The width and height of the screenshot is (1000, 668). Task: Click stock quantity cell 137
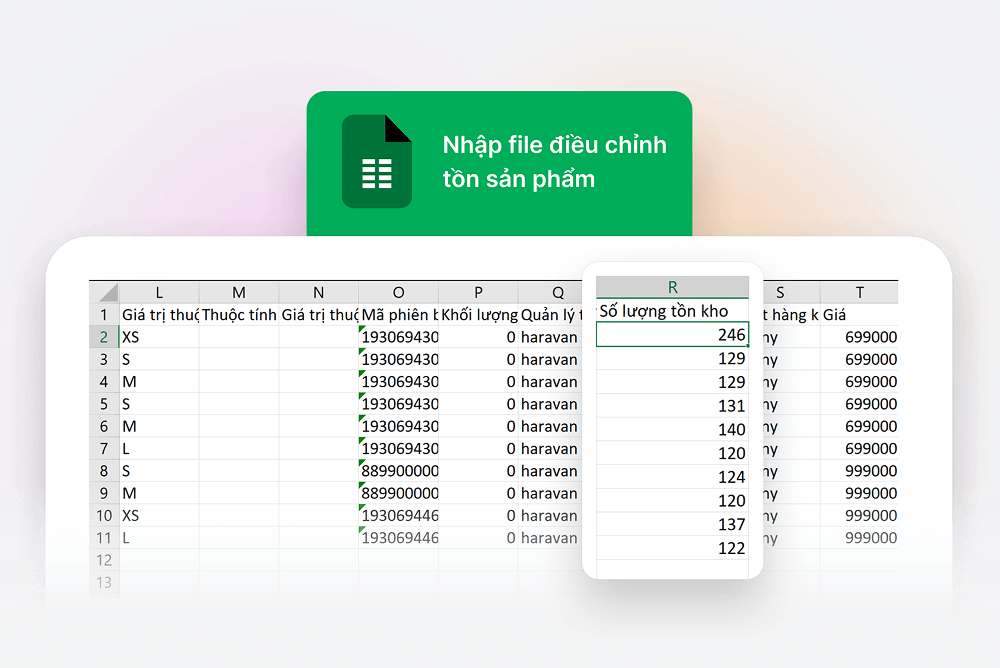[672, 524]
